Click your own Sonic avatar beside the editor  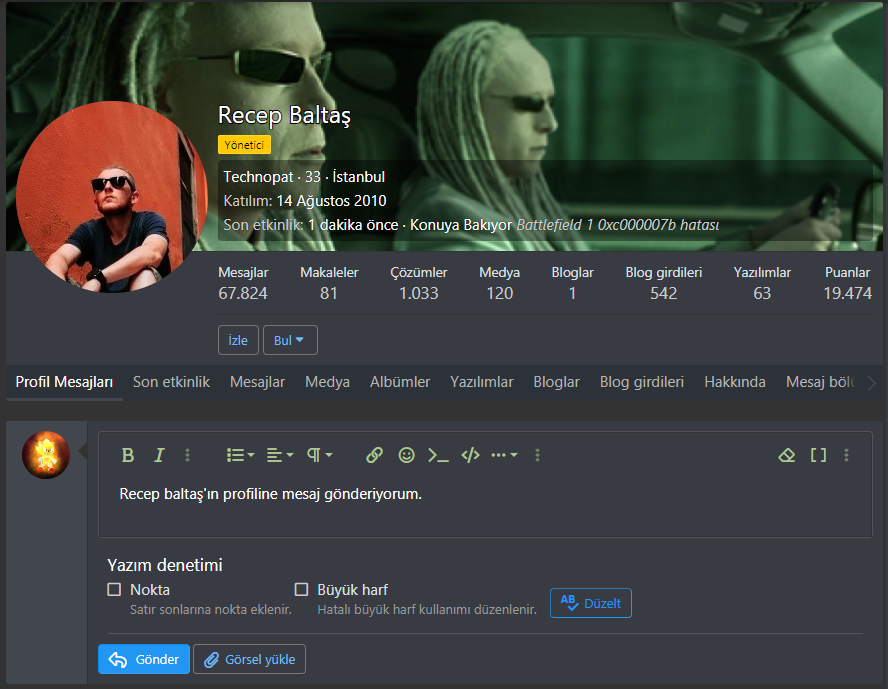(46, 455)
